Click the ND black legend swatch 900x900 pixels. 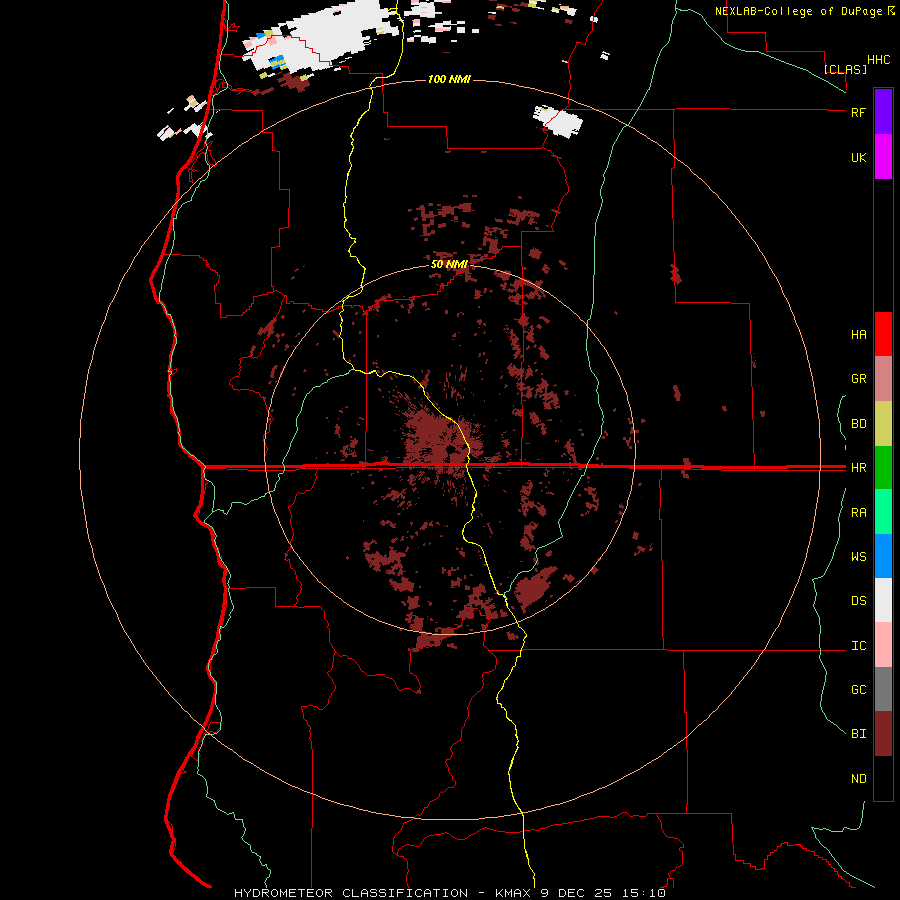883,778
